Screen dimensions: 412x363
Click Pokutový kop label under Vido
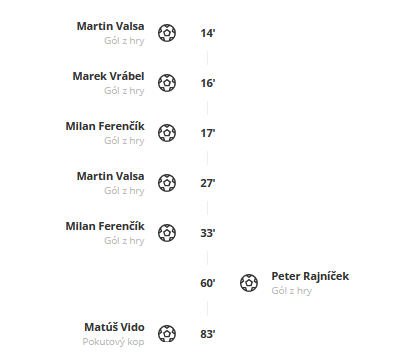[x=113, y=342]
